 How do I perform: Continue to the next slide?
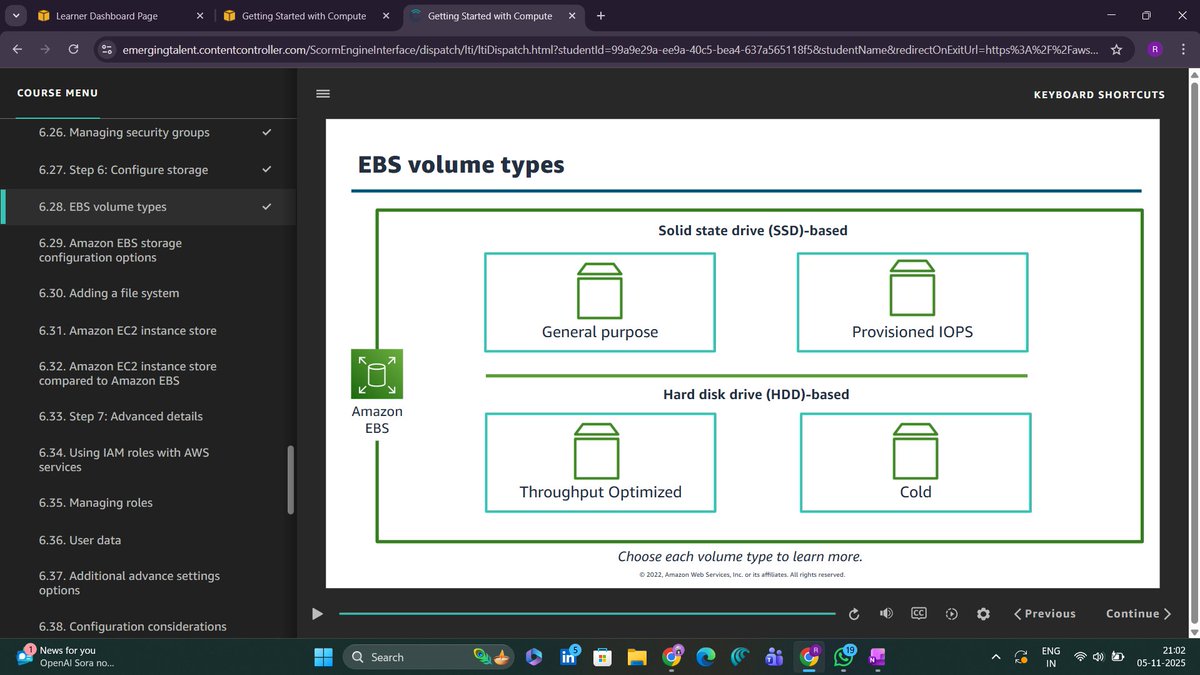point(1139,614)
